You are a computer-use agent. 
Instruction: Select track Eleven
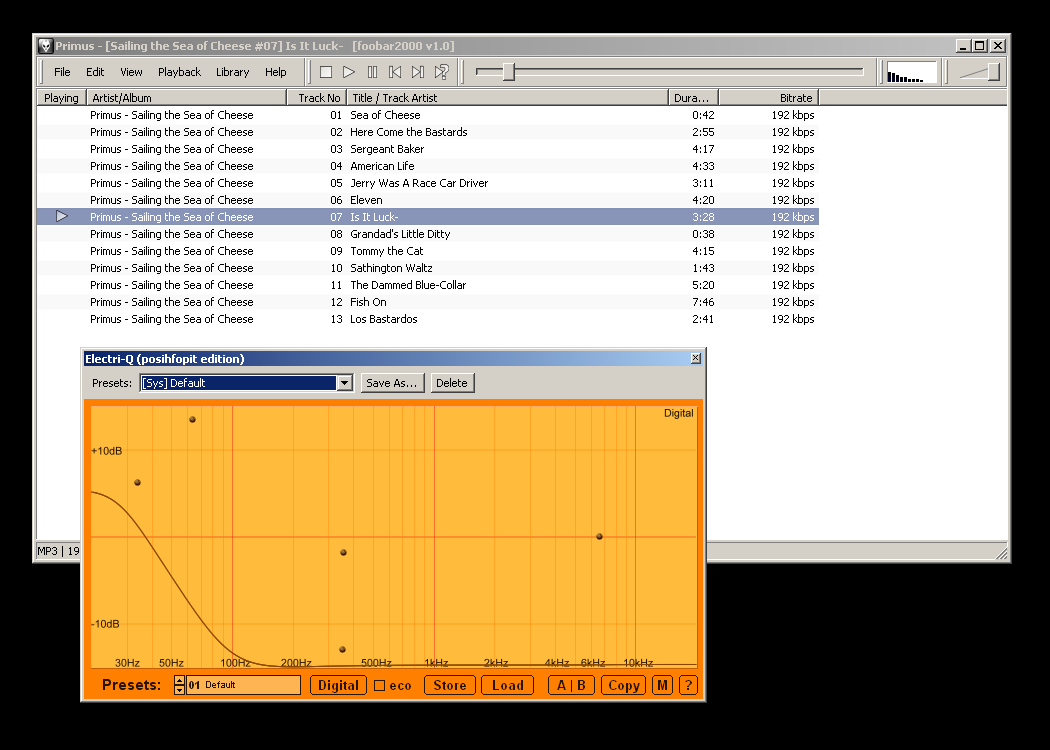click(427, 200)
